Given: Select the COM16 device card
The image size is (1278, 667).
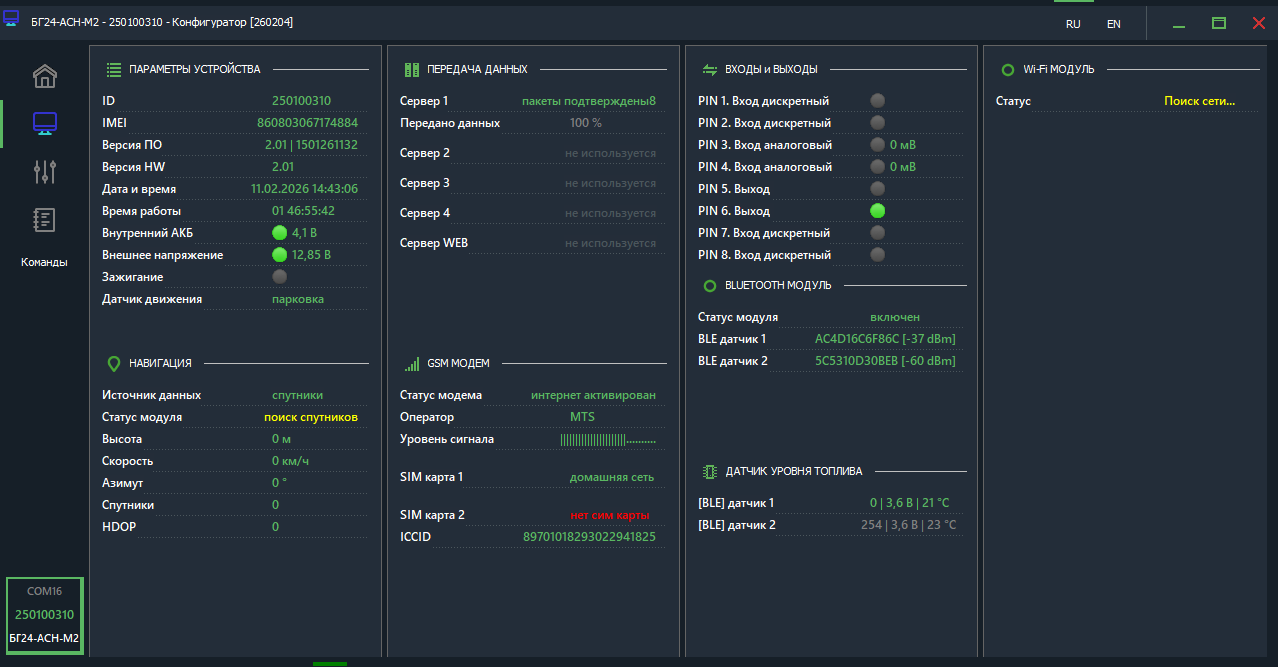Looking at the screenshot, I should 45,615.
